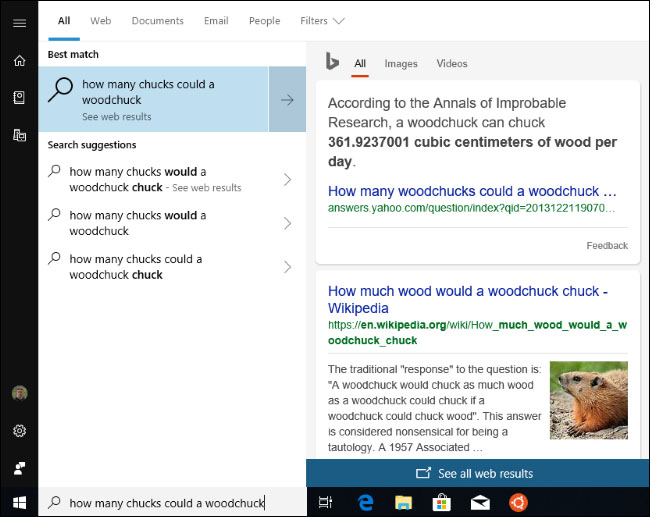Open the Devices icon in the sidebar

click(x=19, y=135)
